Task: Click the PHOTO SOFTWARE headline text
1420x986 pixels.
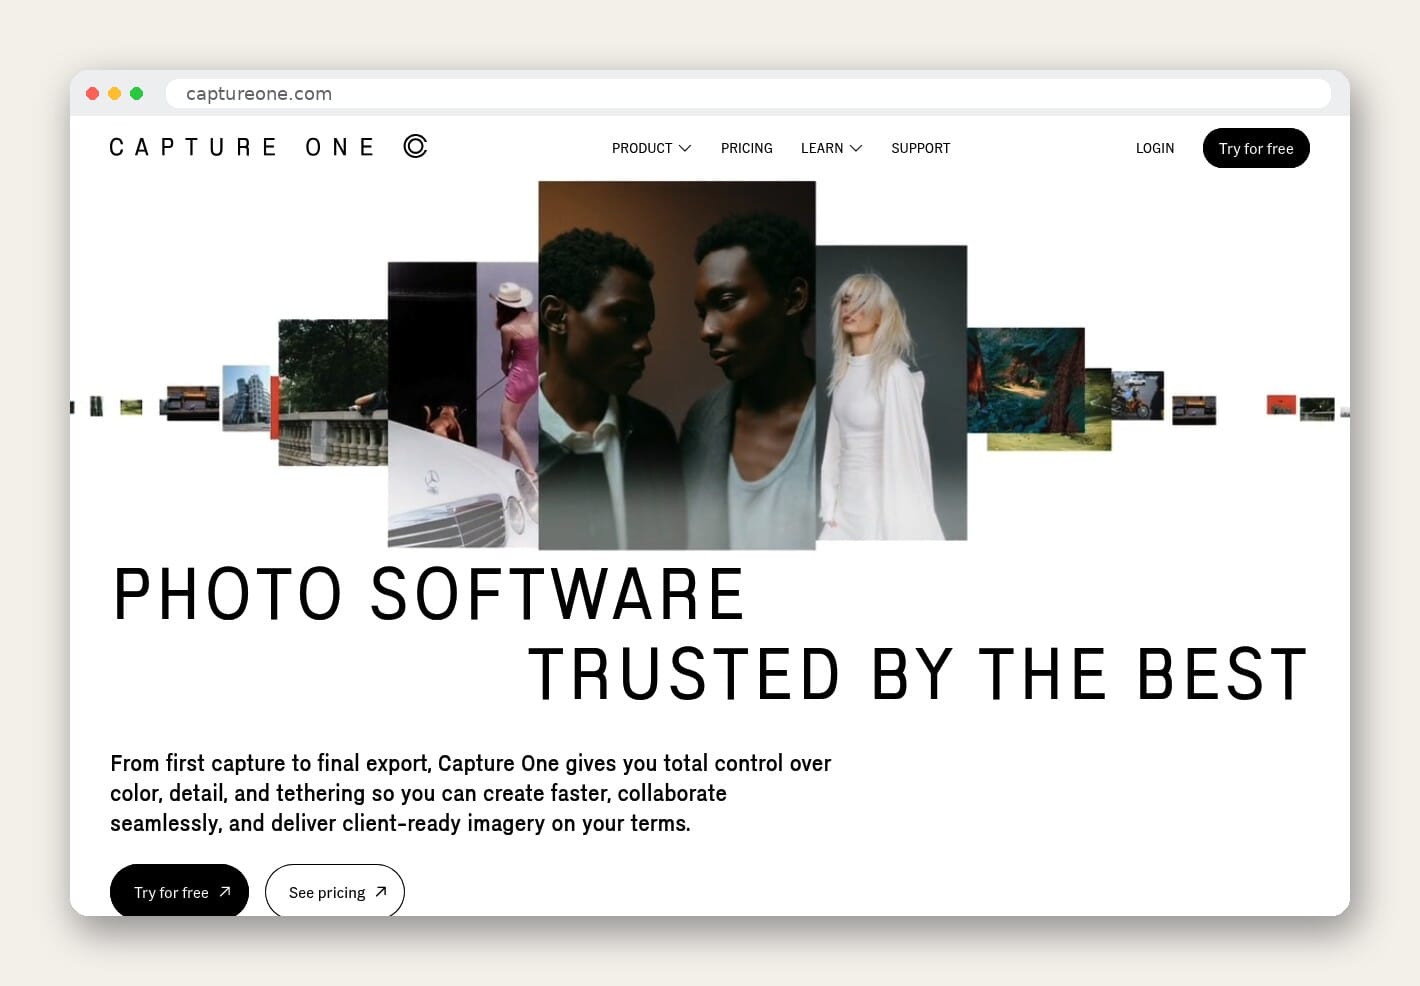Action: click(429, 594)
